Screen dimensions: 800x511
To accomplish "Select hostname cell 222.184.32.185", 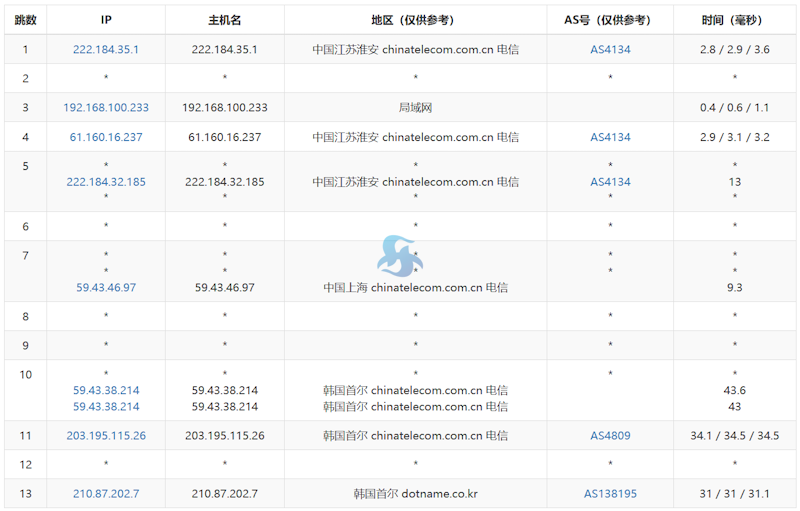I will point(224,182).
